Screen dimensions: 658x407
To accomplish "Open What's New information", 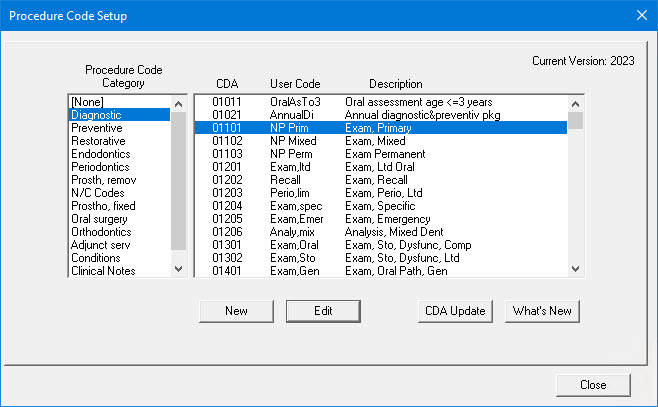I will click(542, 311).
